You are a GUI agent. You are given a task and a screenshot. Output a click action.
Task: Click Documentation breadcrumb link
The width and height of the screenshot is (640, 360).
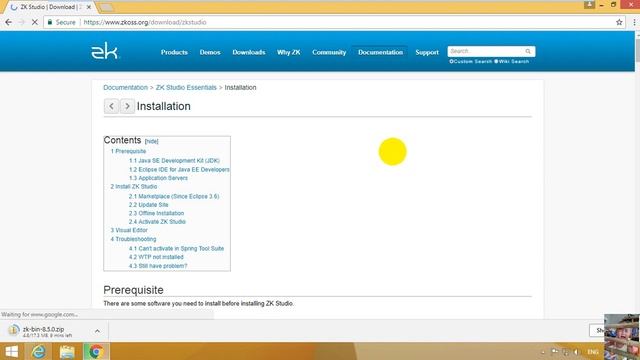coord(125,87)
